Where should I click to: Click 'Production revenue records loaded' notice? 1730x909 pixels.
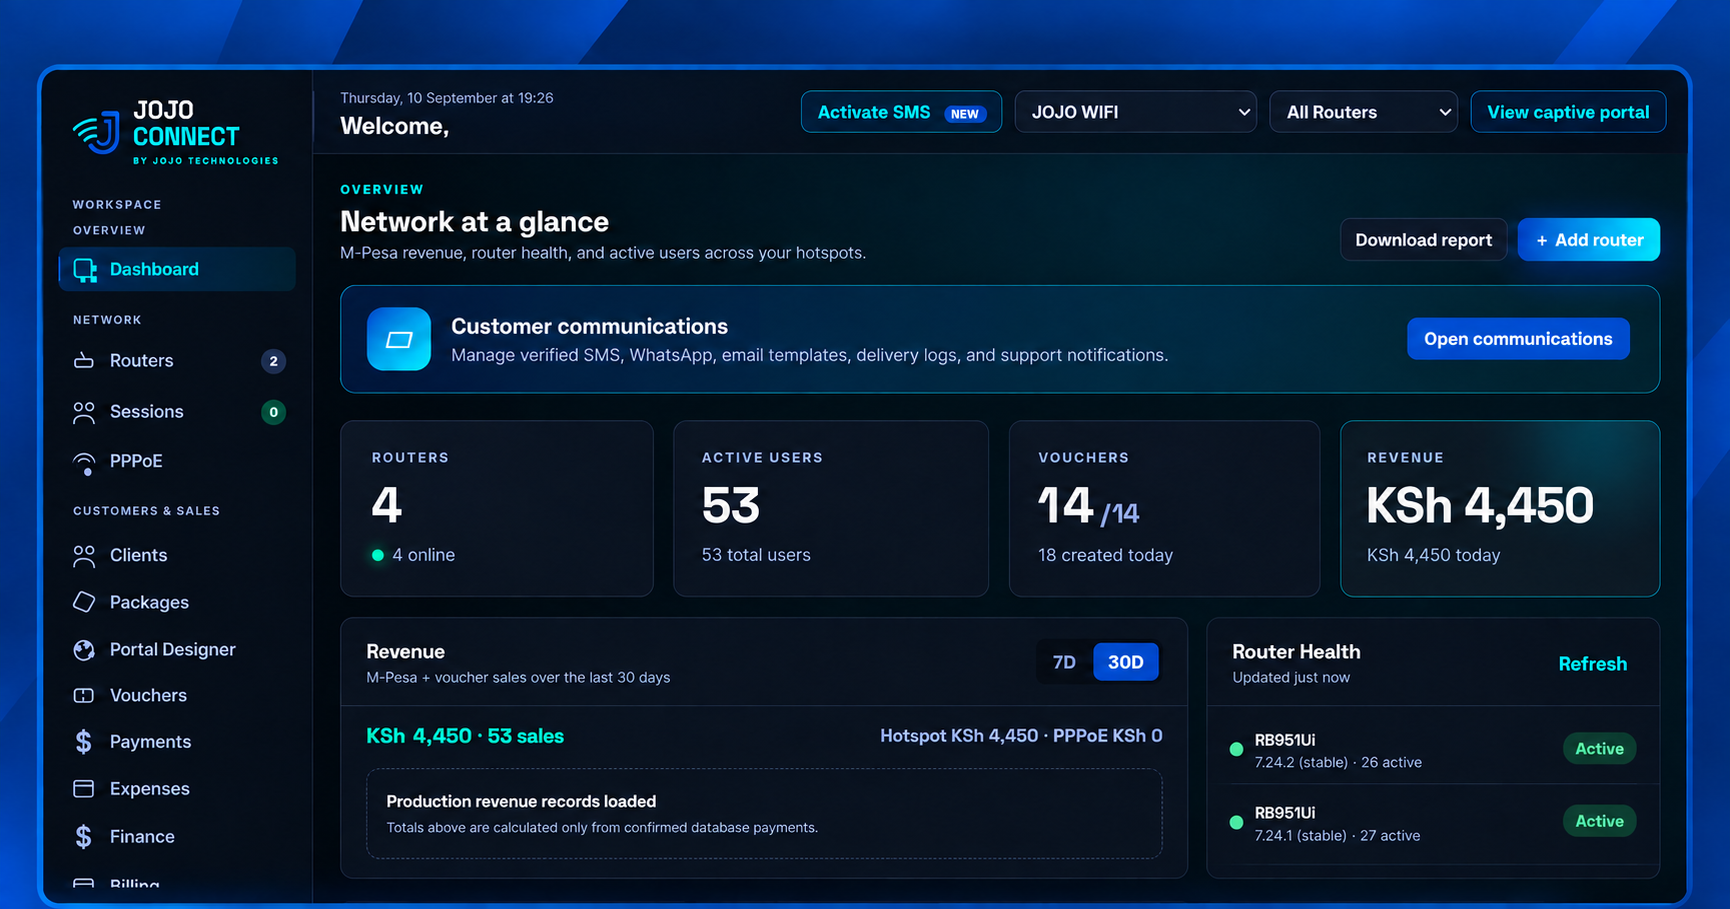(764, 814)
